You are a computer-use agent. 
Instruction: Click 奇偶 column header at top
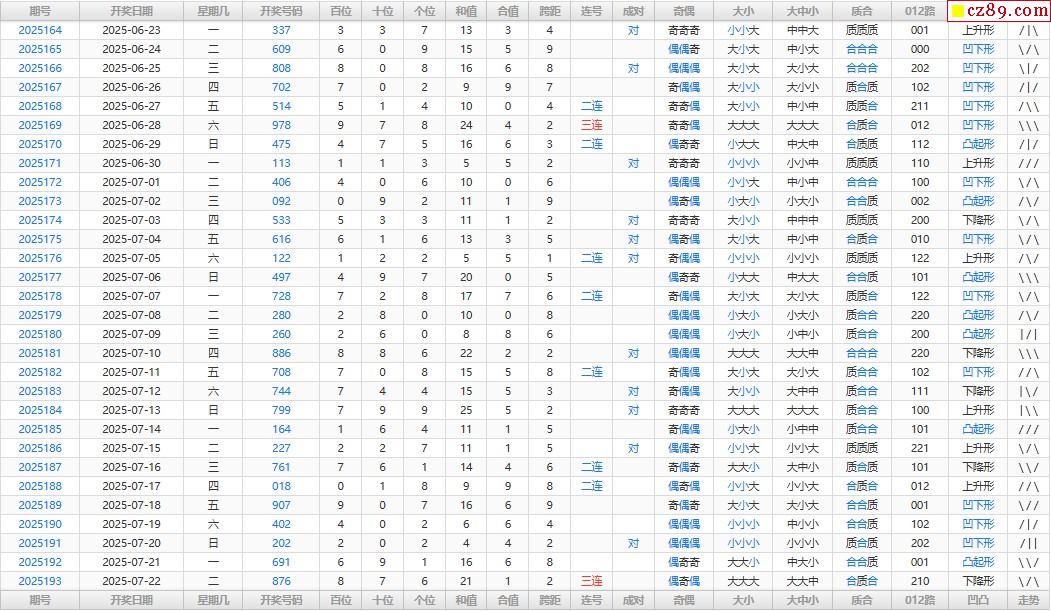(x=684, y=11)
